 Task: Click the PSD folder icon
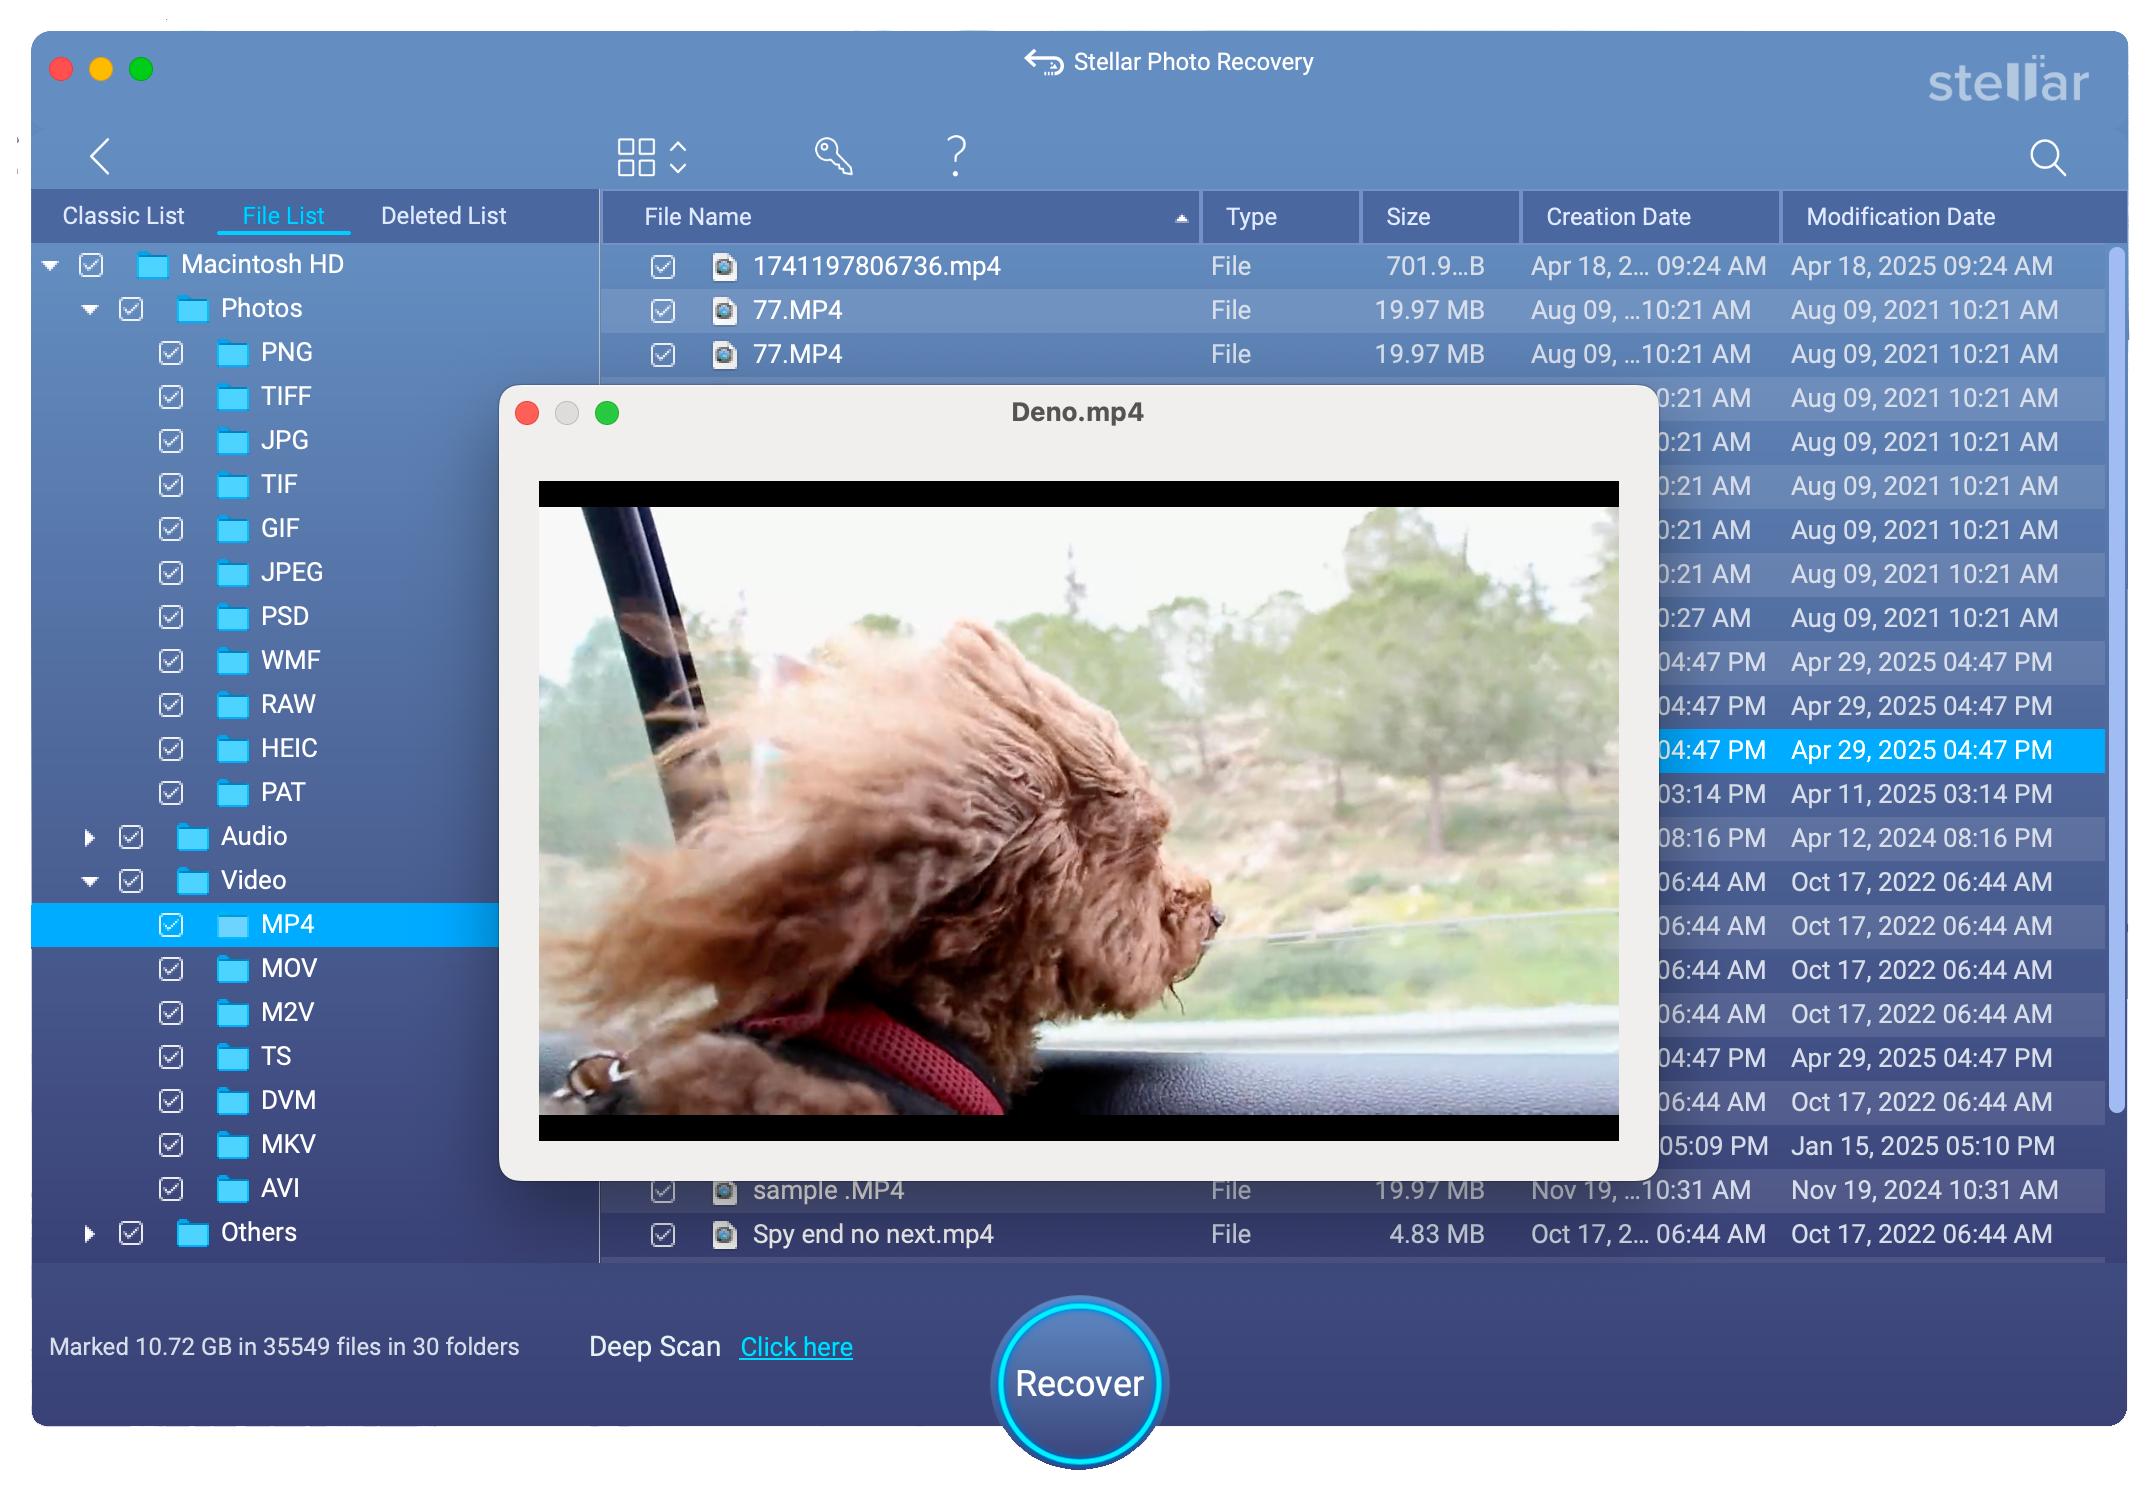click(233, 617)
